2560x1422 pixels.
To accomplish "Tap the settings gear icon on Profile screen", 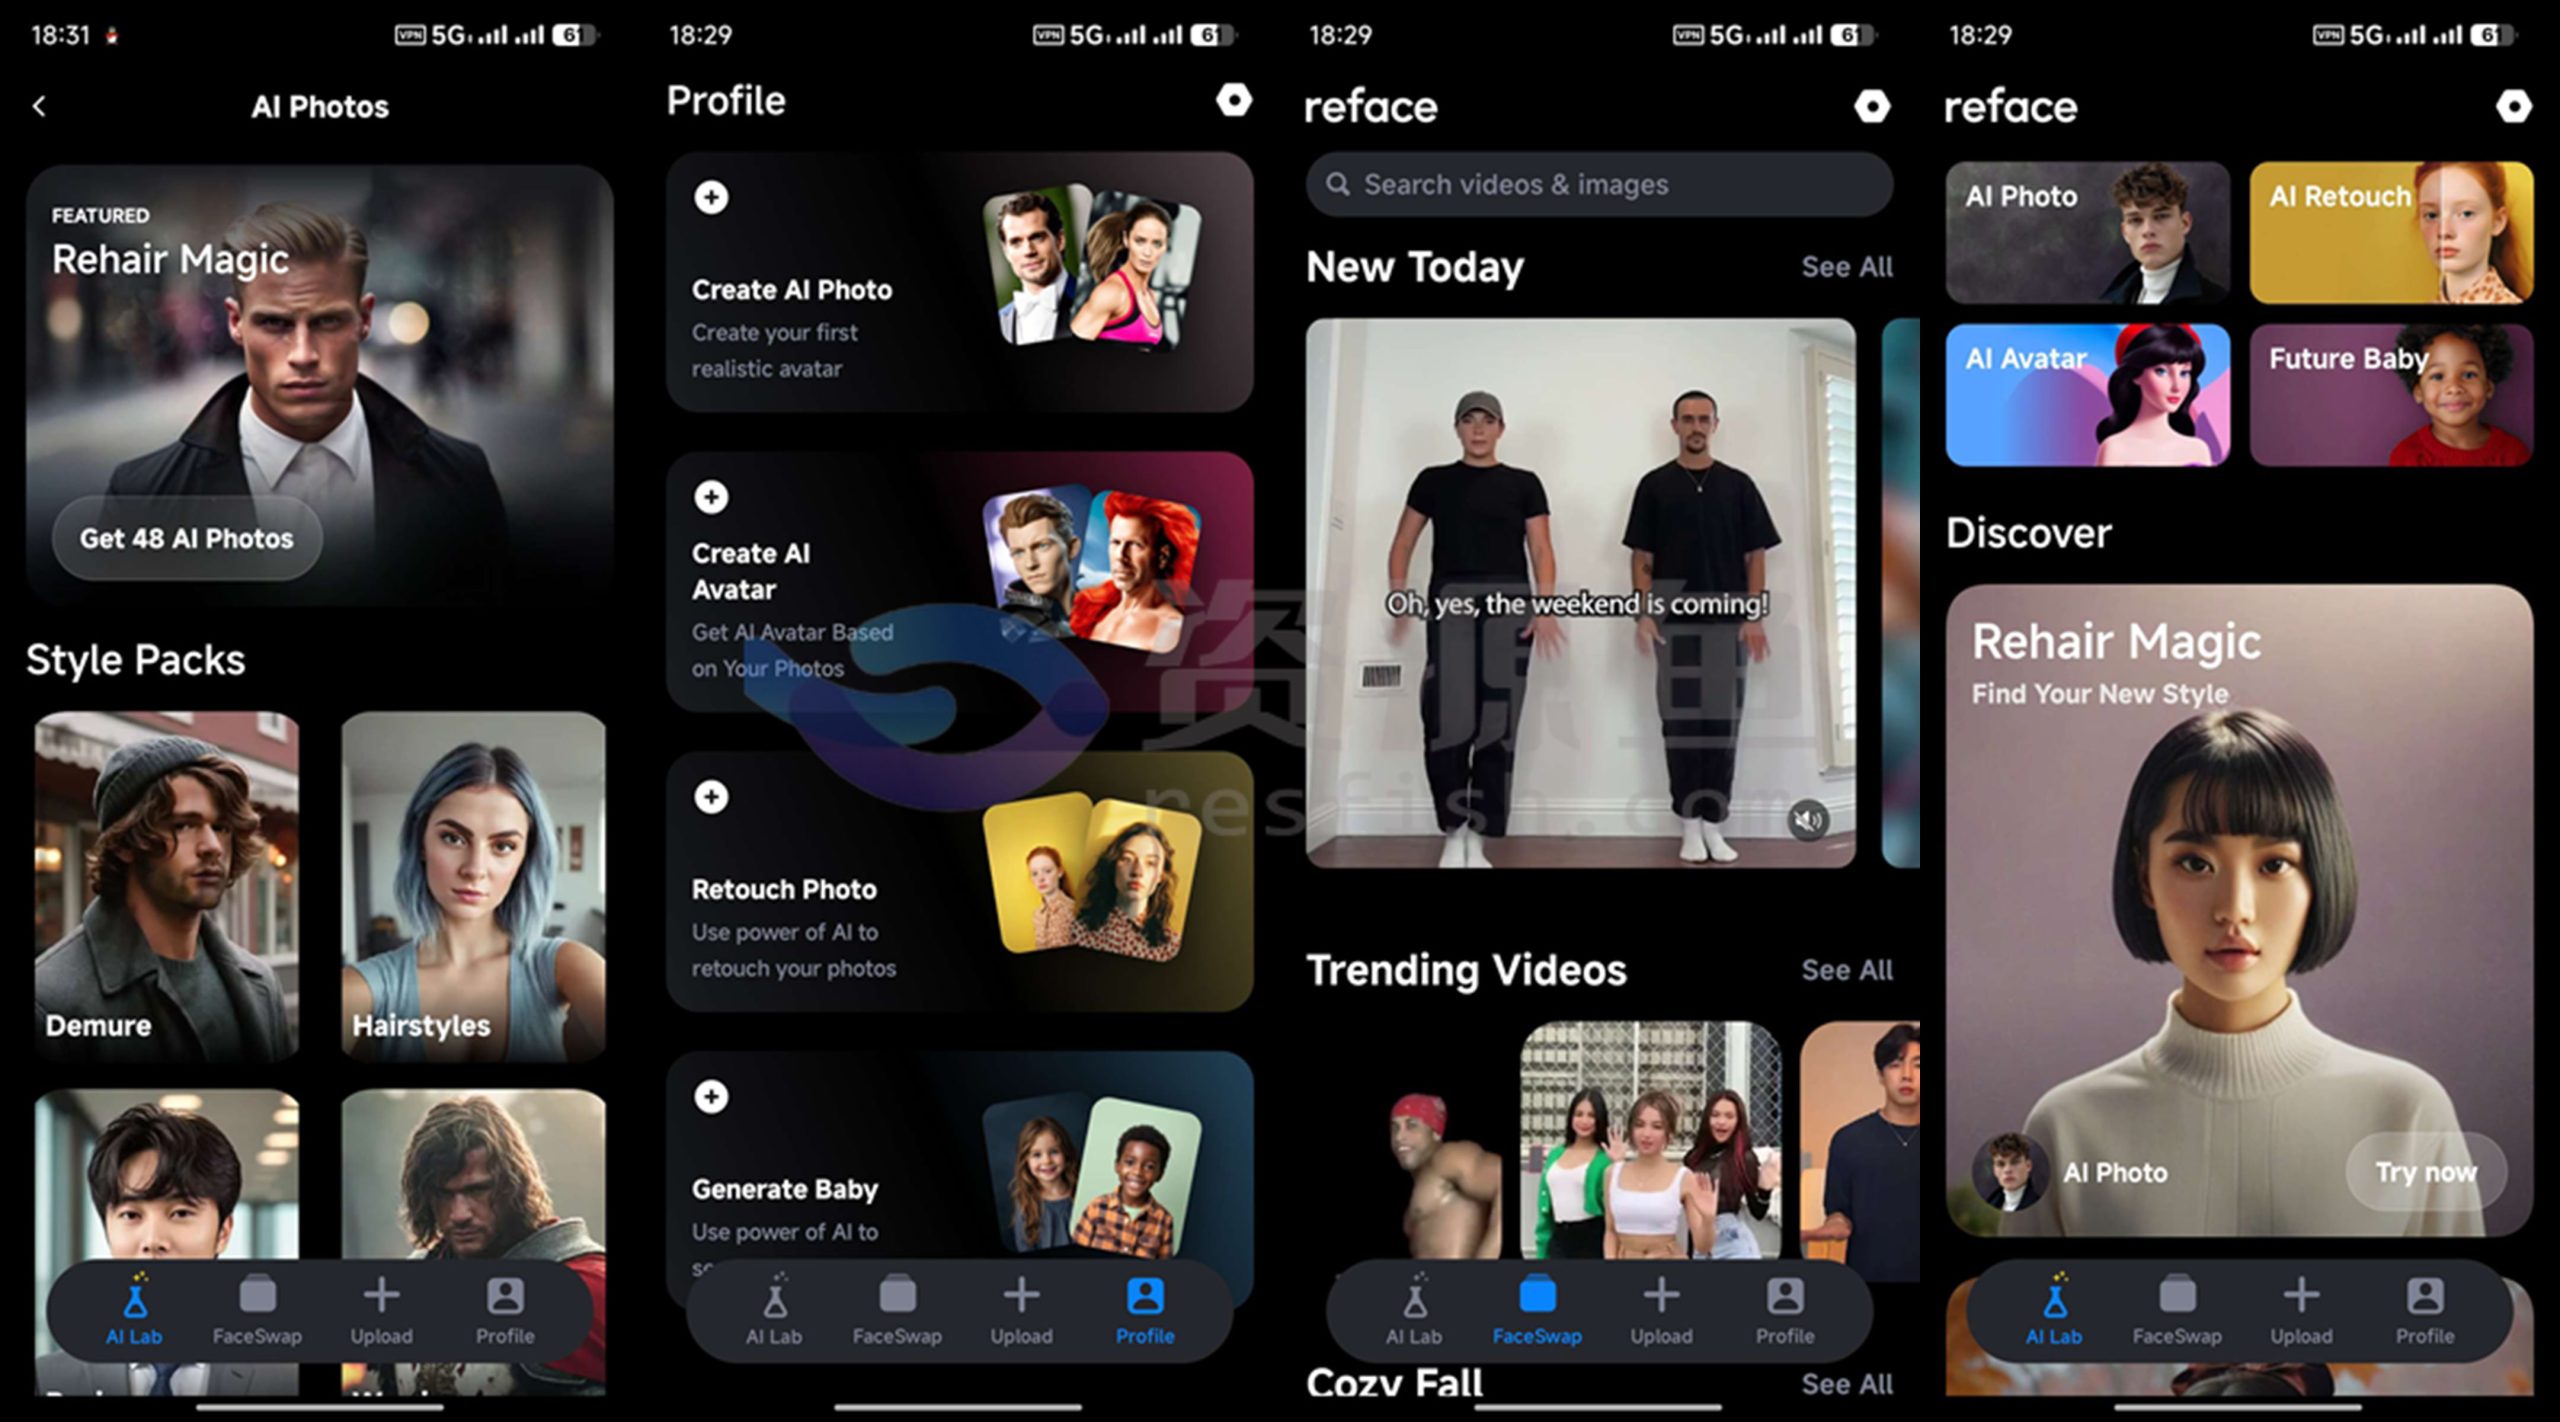I will pos(1236,103).
